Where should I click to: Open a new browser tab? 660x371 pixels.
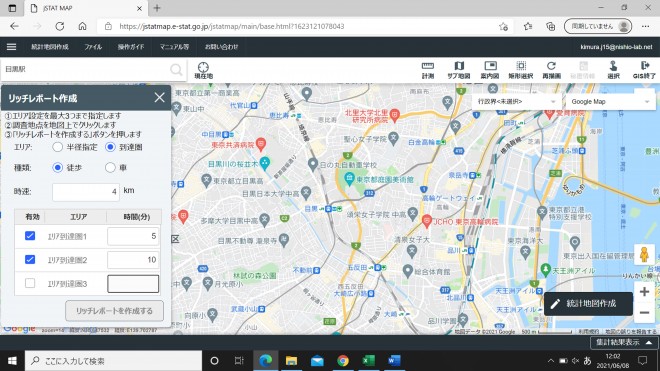click(x=157, y=8)
